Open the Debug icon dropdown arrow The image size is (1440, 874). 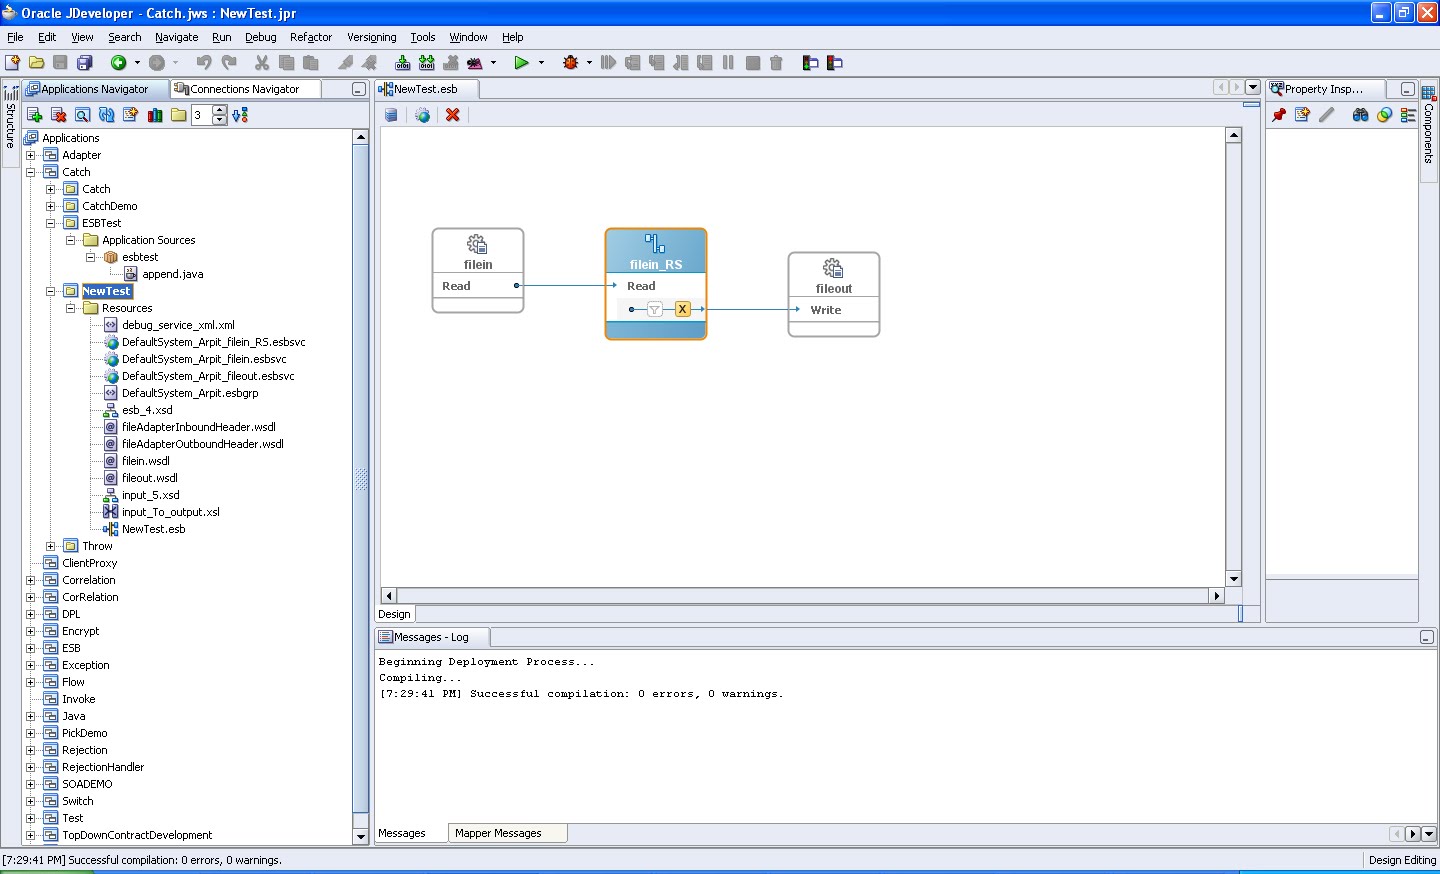[589, 62]
